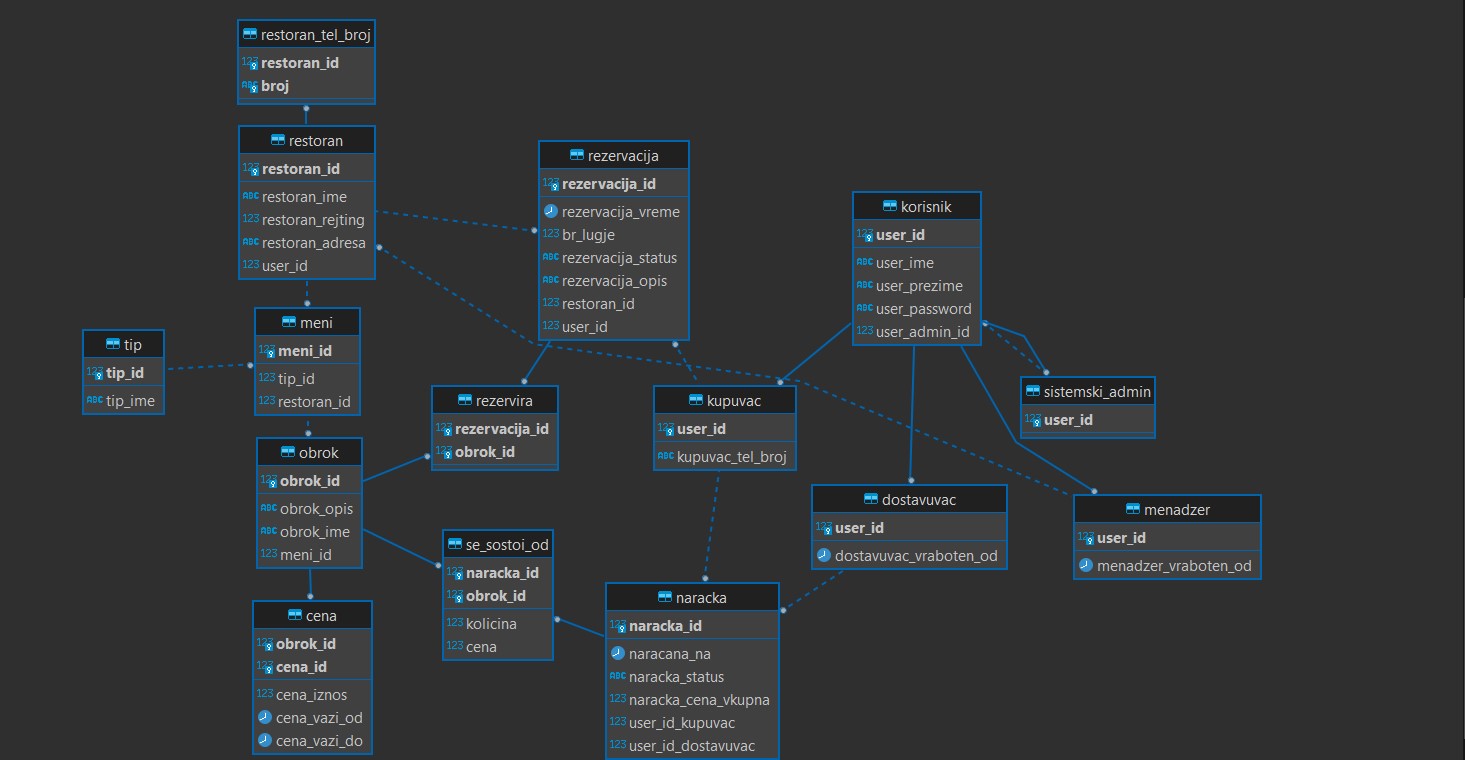Viewport: 1465px width, 760px height.
Task: Click the table icon beside the restoran title
Action: (278, 141)
